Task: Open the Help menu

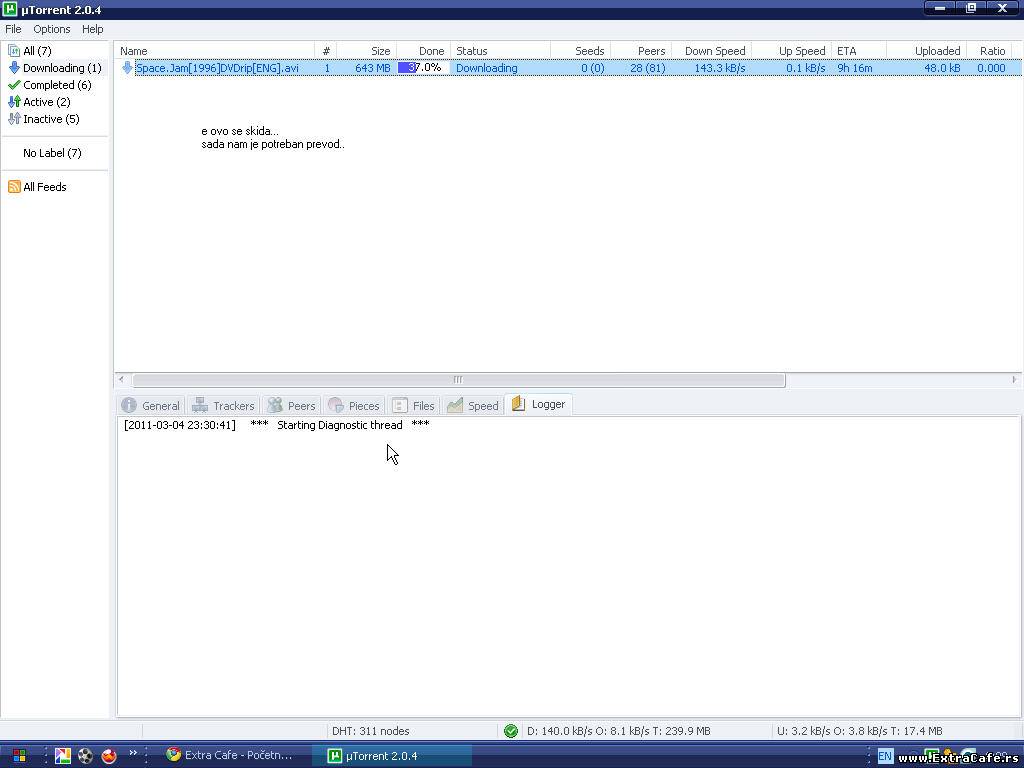Action: (x=93, y=29)
